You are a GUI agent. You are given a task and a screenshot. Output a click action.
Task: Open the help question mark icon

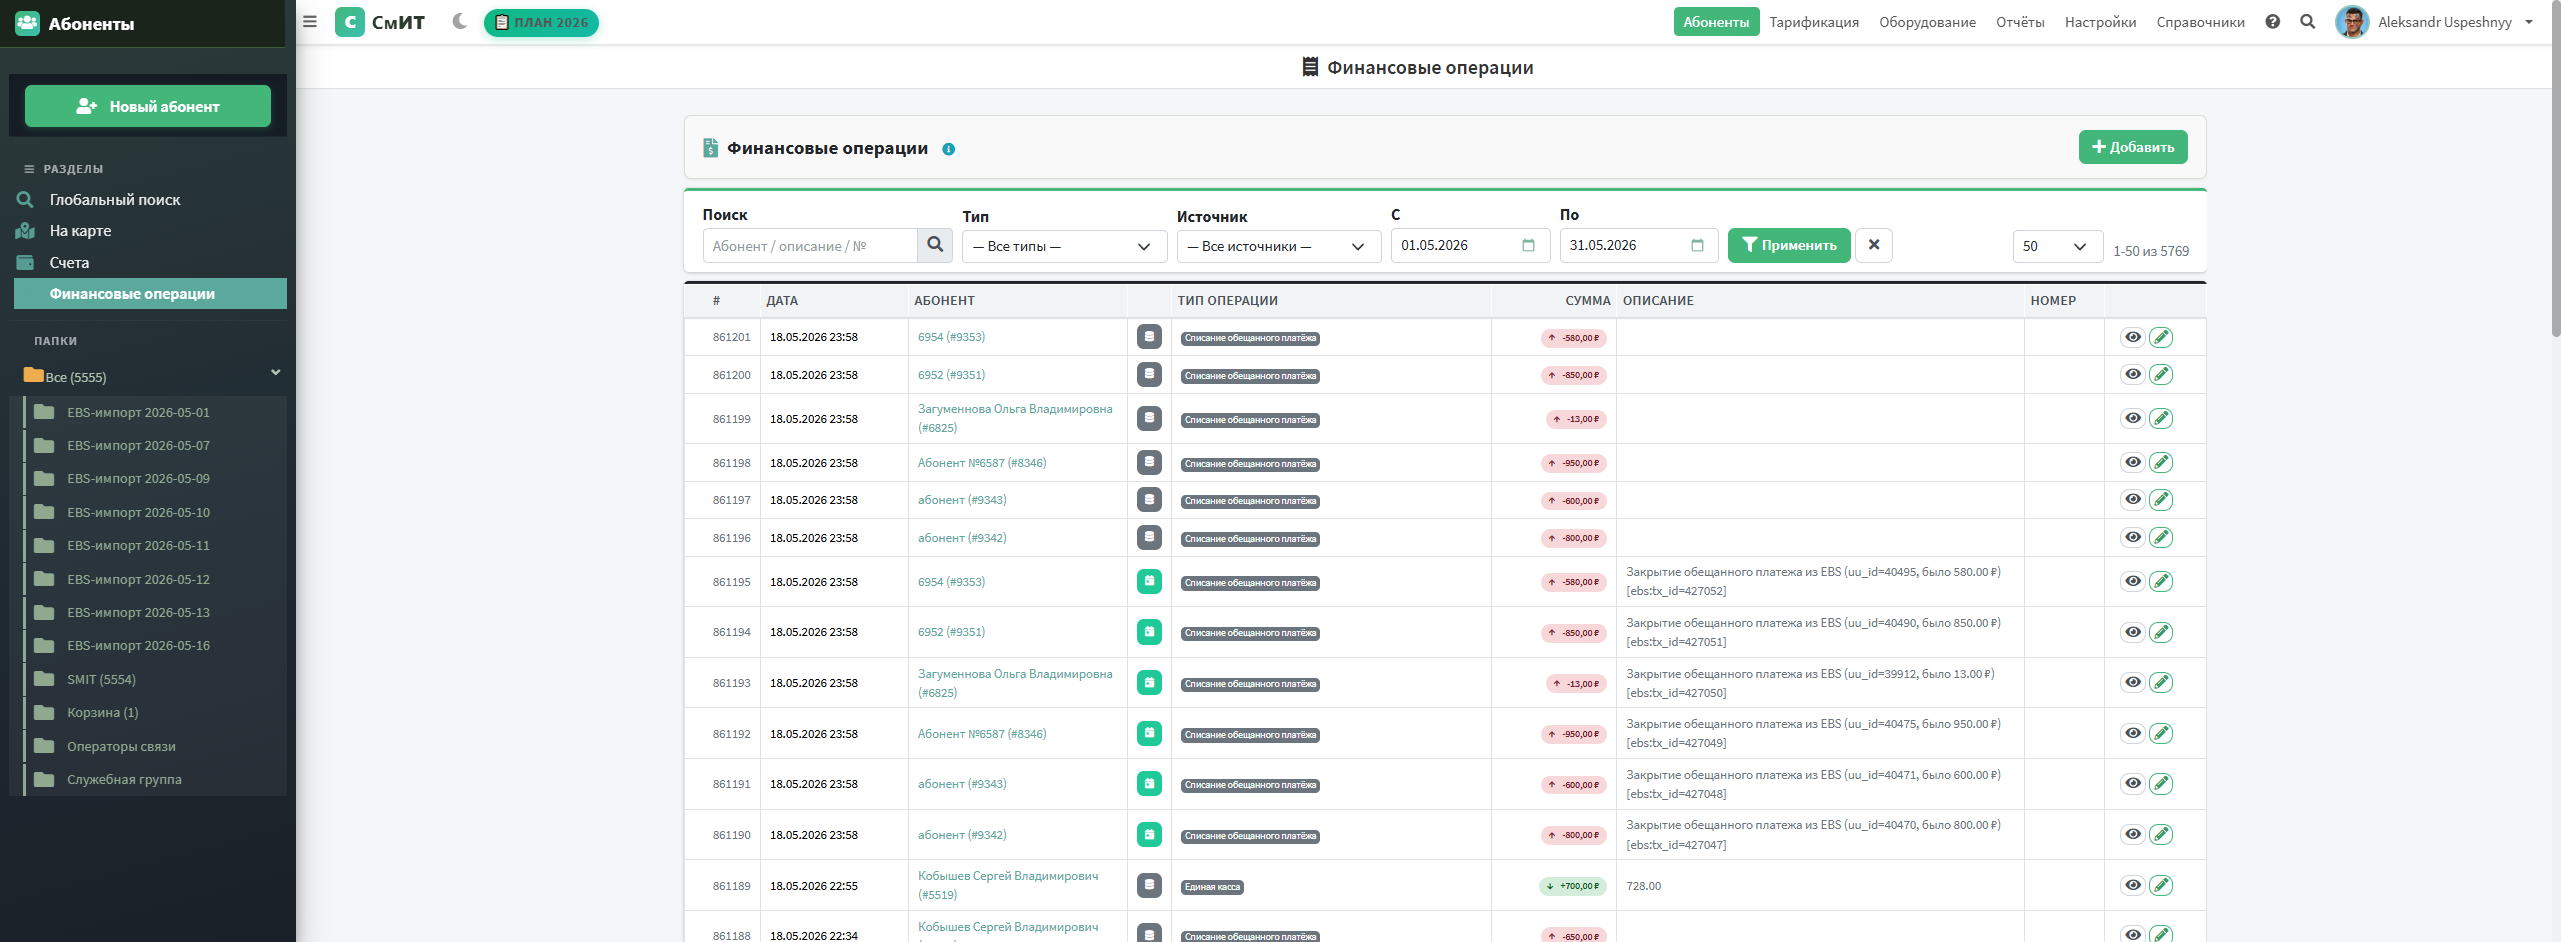pyautogui.click(x=2273, y=22)
